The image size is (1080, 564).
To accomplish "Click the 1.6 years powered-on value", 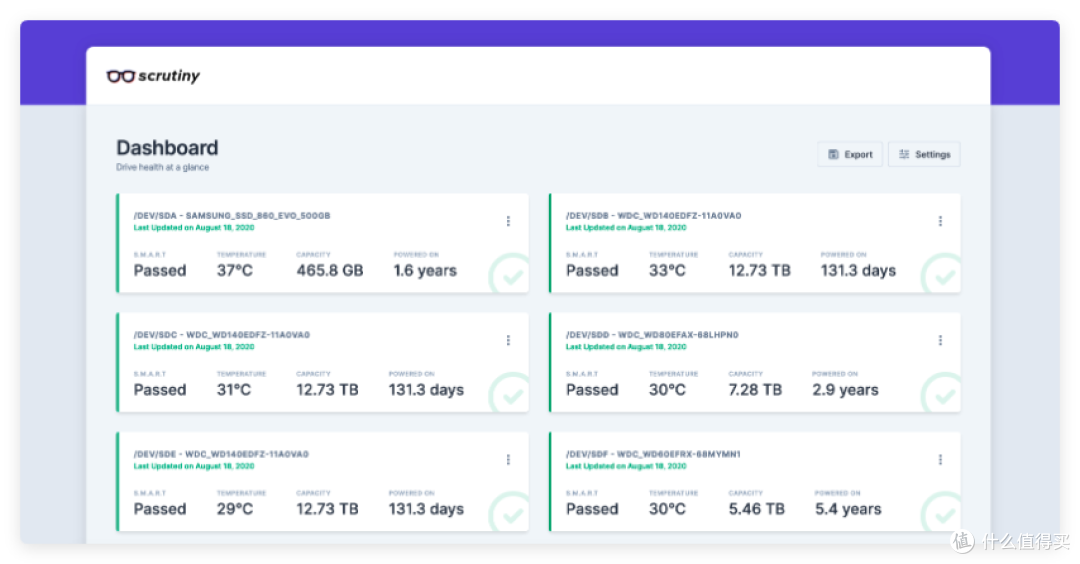I will tap(425, 271).
